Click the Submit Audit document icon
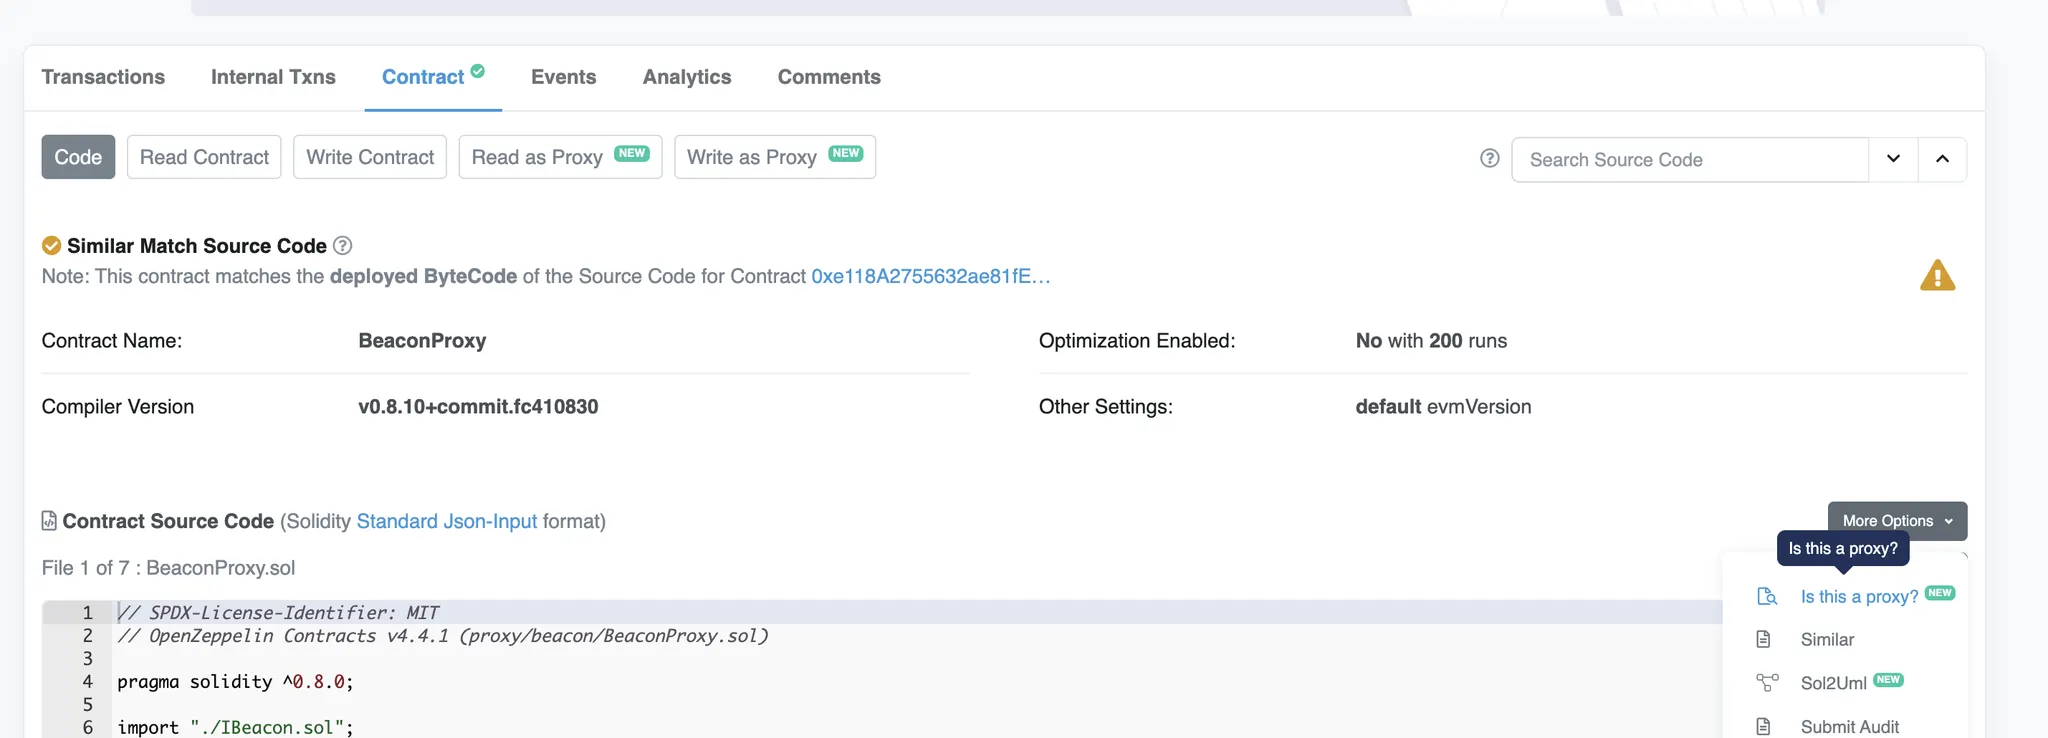The height and width of the screenshot is (738, 2048). [1764, 727]
